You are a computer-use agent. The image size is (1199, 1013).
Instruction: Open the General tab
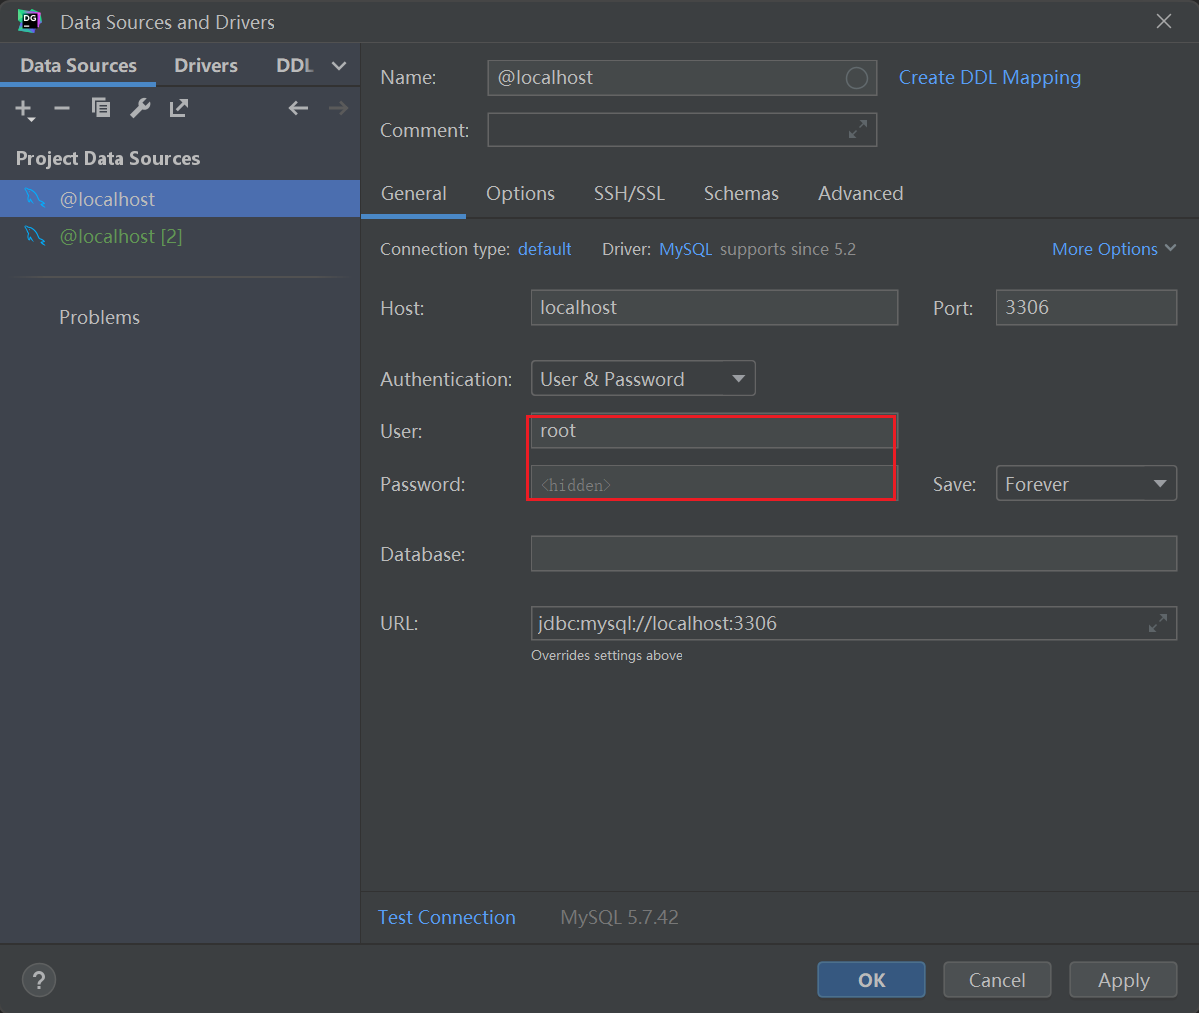click(414, 193)
